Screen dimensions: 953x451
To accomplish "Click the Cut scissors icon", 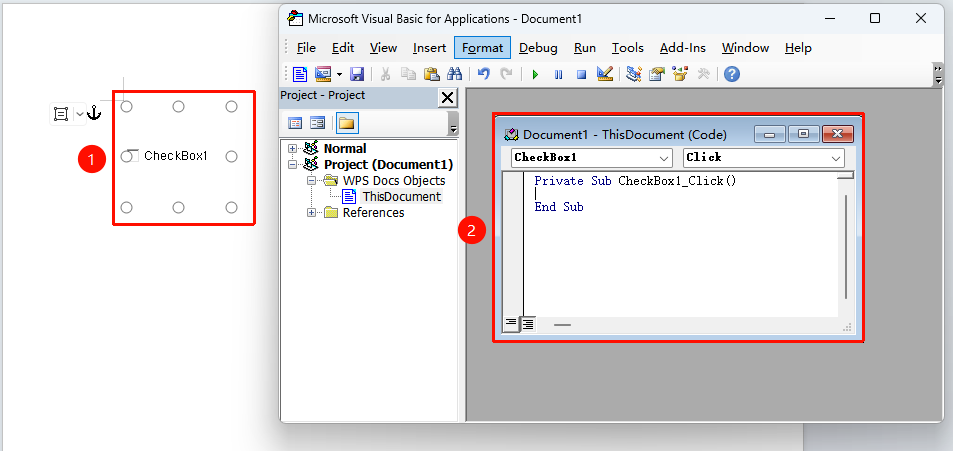I will point(385,74).
